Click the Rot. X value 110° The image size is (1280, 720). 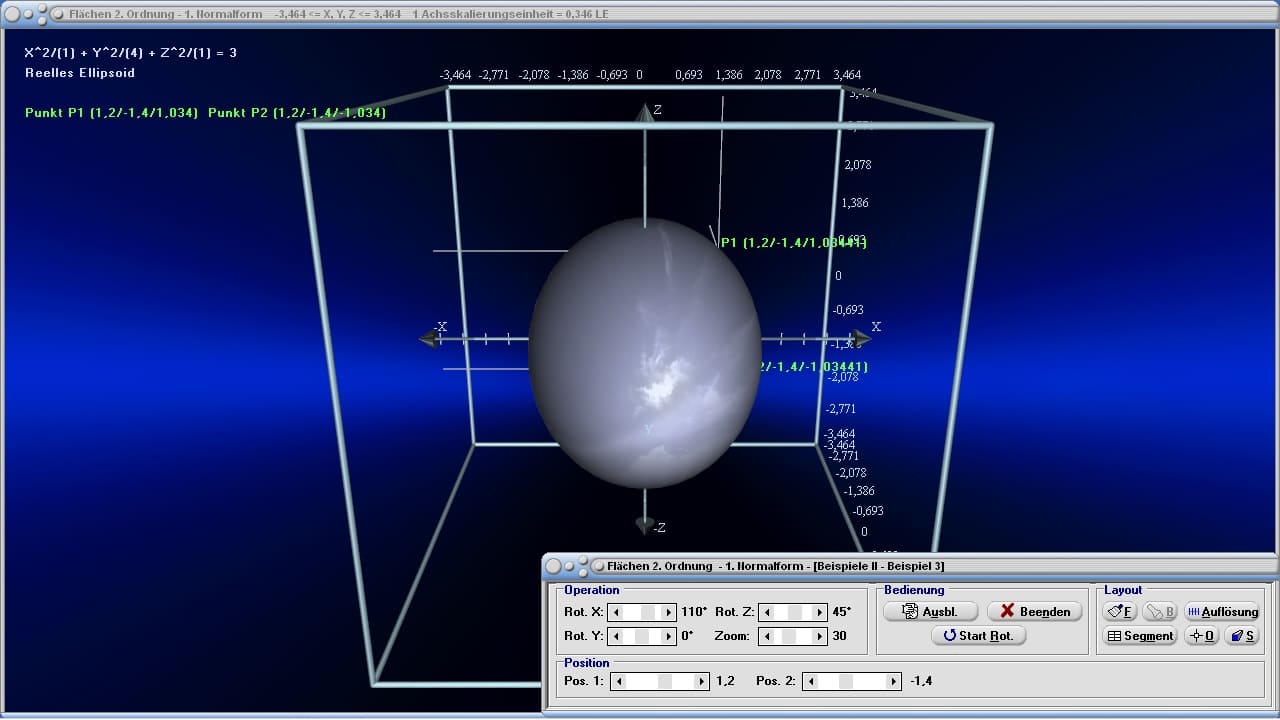pos(694,612)
